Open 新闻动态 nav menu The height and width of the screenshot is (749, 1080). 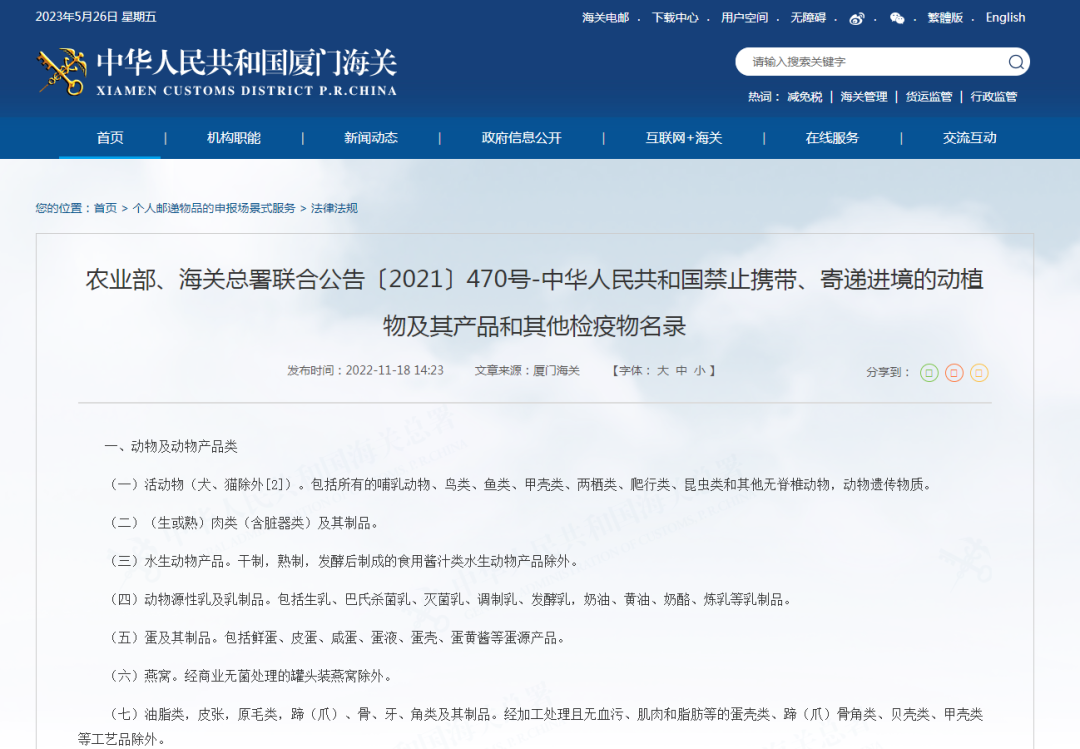point(371,138)
